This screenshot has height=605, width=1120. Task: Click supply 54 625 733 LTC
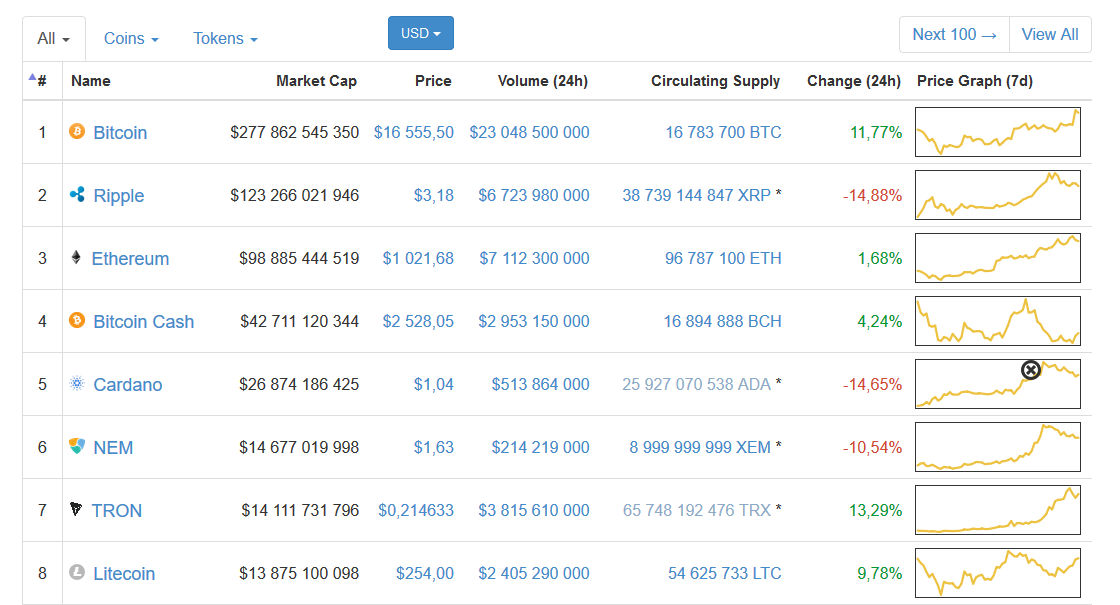tap(724, 573)
